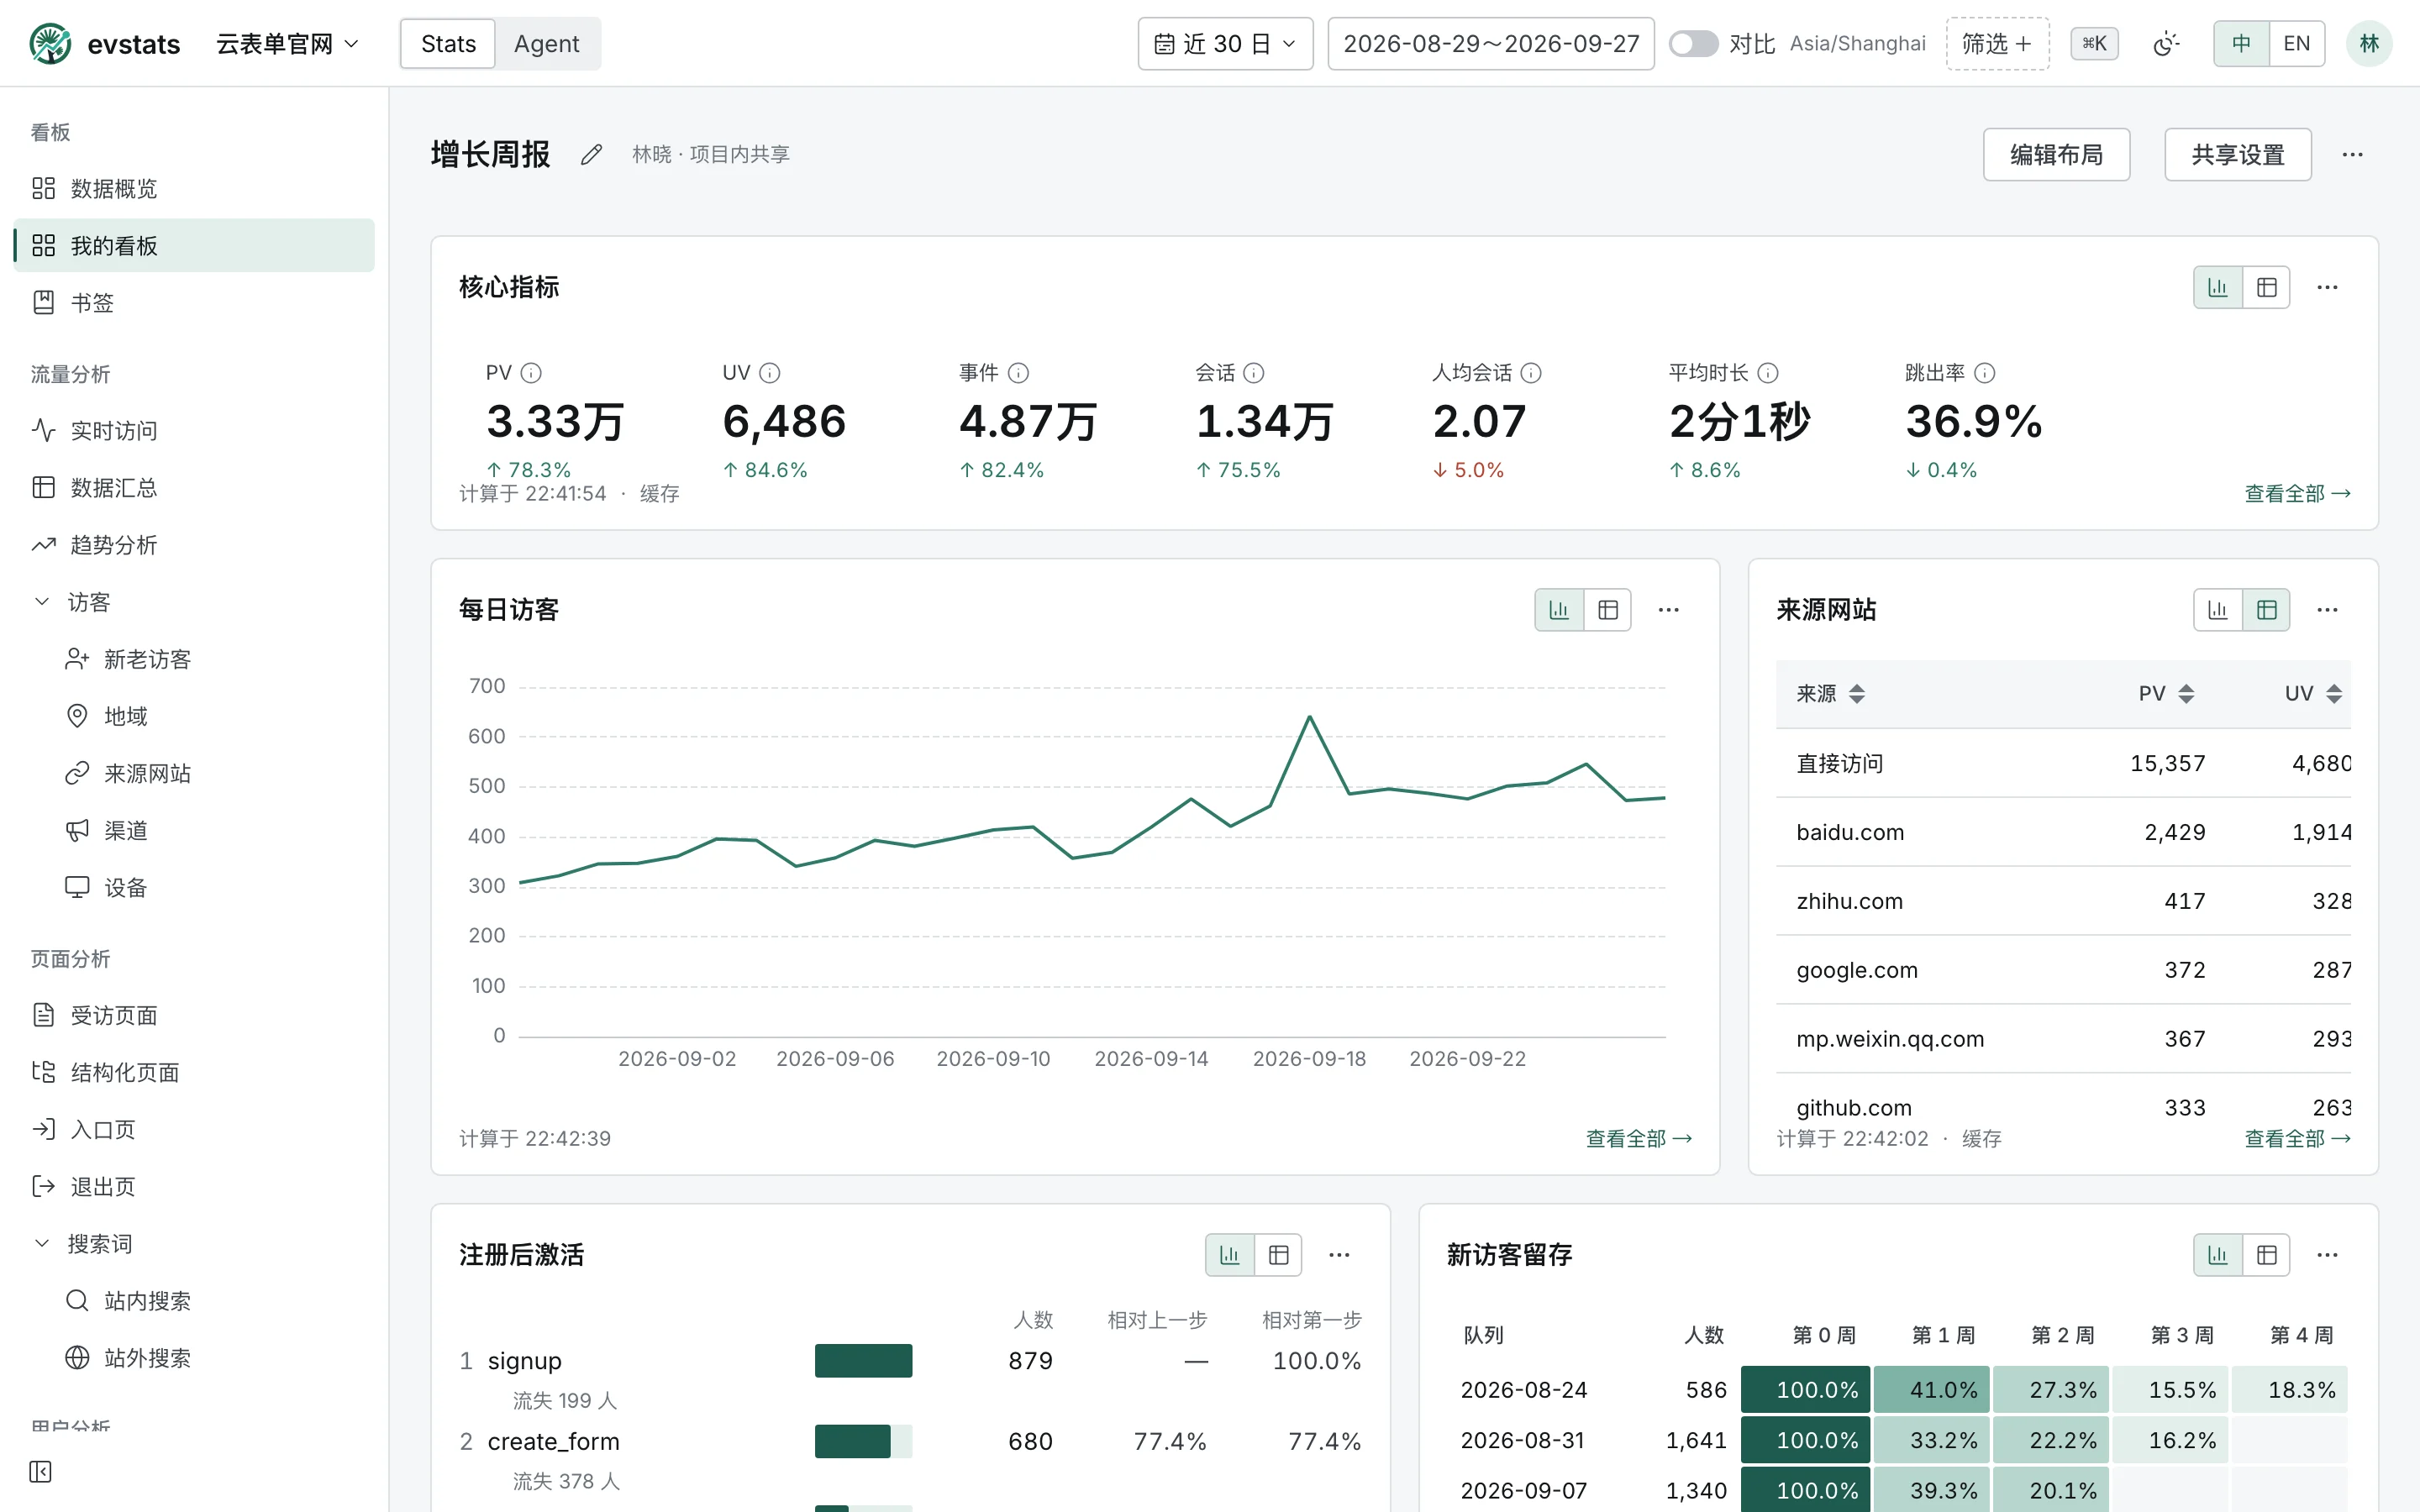Sort table by 来源 column arrows

(1857, 694)
